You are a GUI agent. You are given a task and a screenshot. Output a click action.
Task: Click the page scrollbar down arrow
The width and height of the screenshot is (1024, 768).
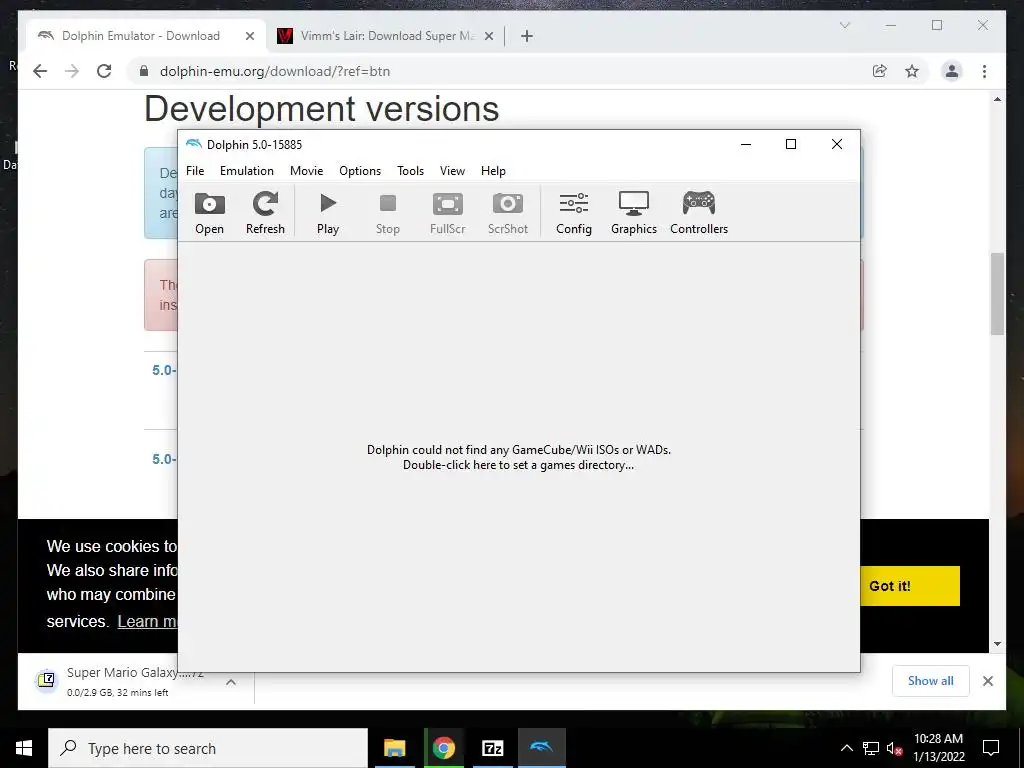(997, 644)
